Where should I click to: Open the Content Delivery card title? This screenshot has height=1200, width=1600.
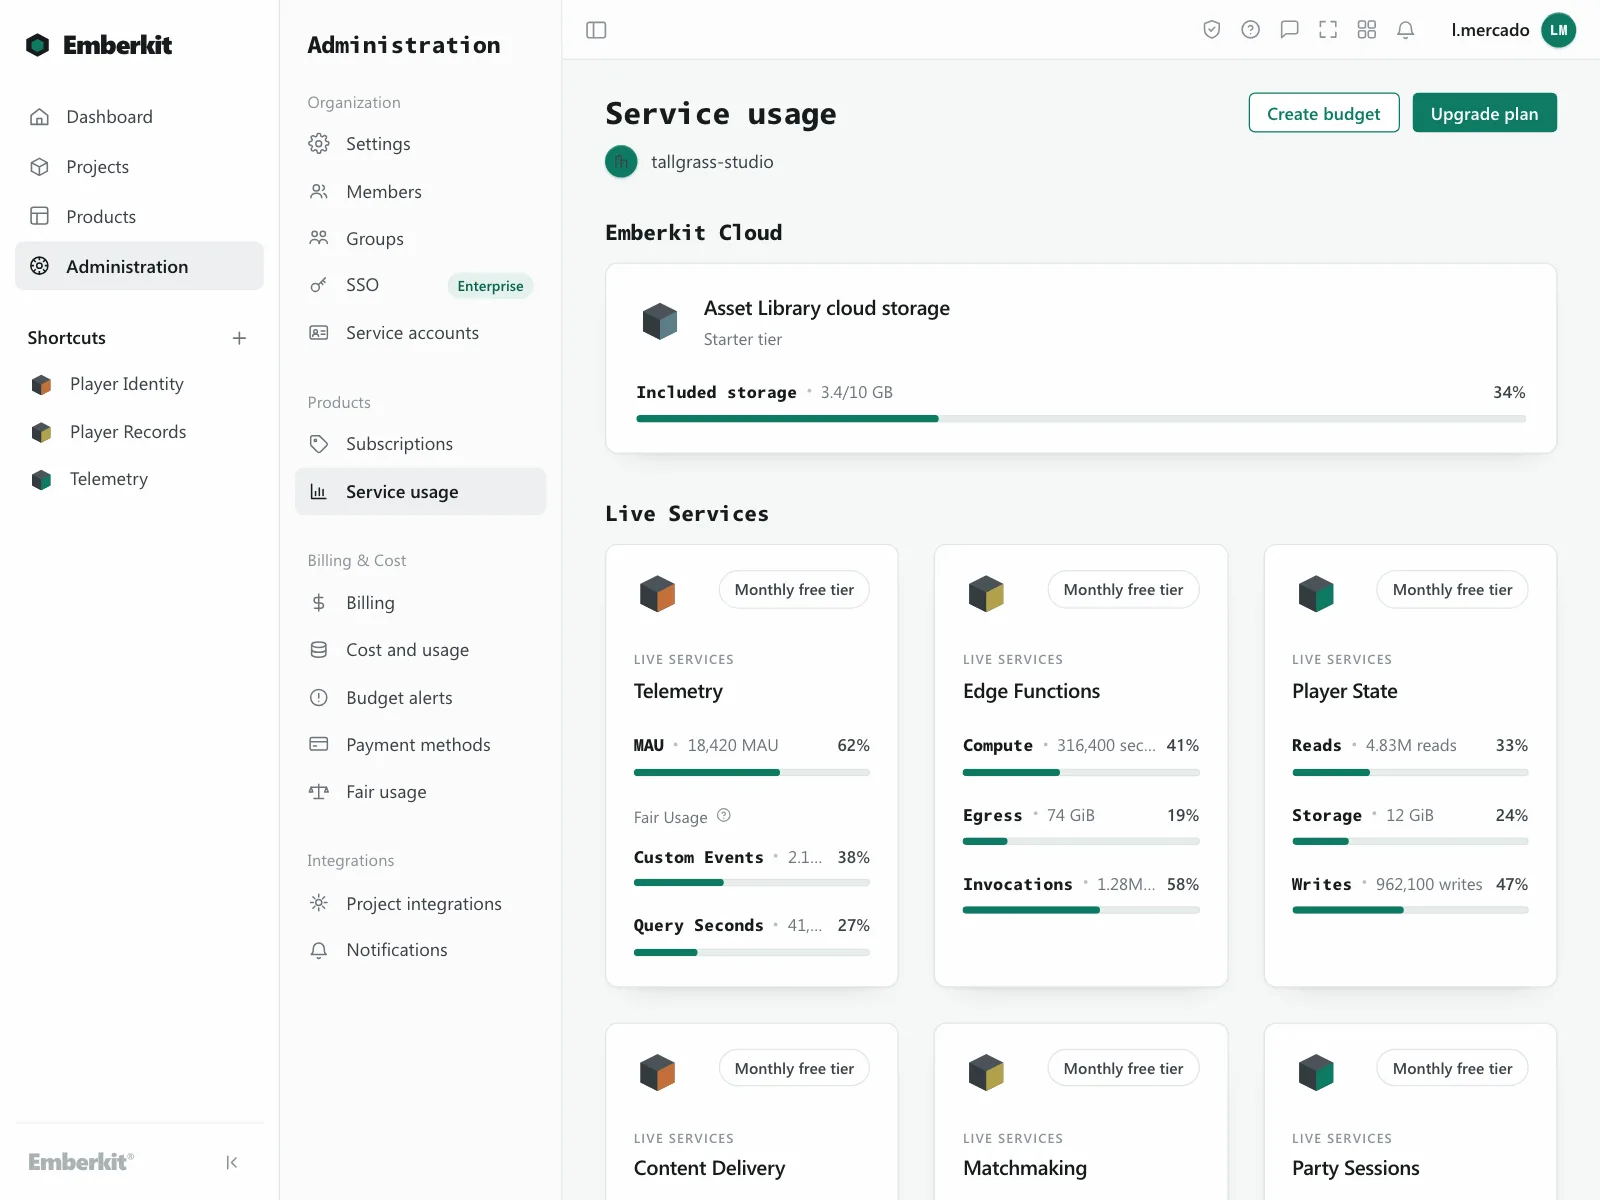click(x=709, y=1168)
